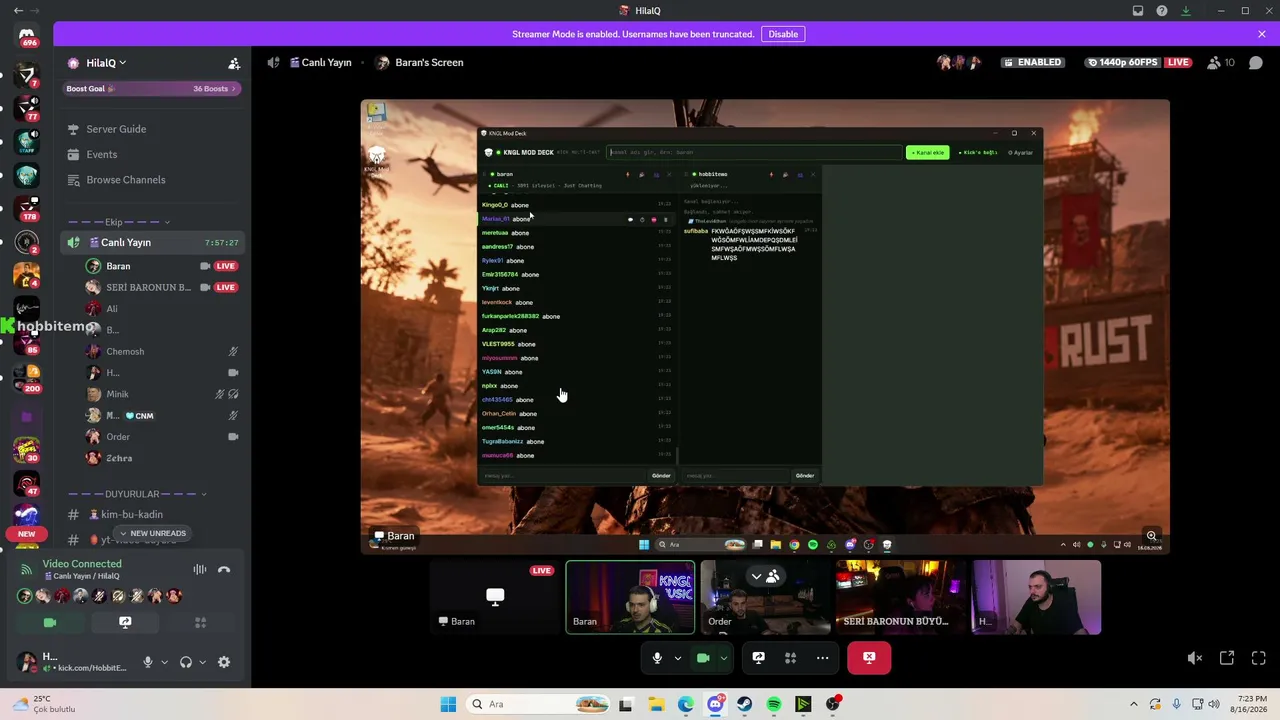Select Baran's webcam tile
The height and width of the screenshot is (720, 1280).
[x=630, y=597]
